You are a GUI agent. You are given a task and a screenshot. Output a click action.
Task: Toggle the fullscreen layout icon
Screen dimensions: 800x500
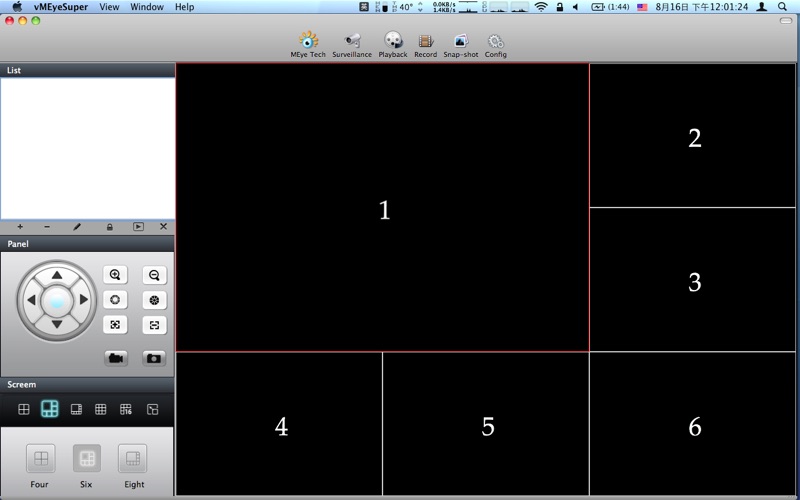click(152, 409)
